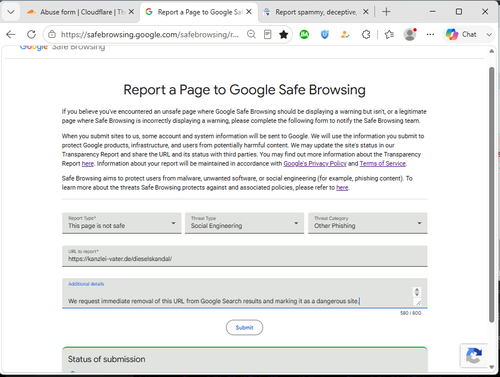The width and height of the screenshot is (500, 377).
Task: Open the Terms of Service link
Action: (x=383, y=164)
